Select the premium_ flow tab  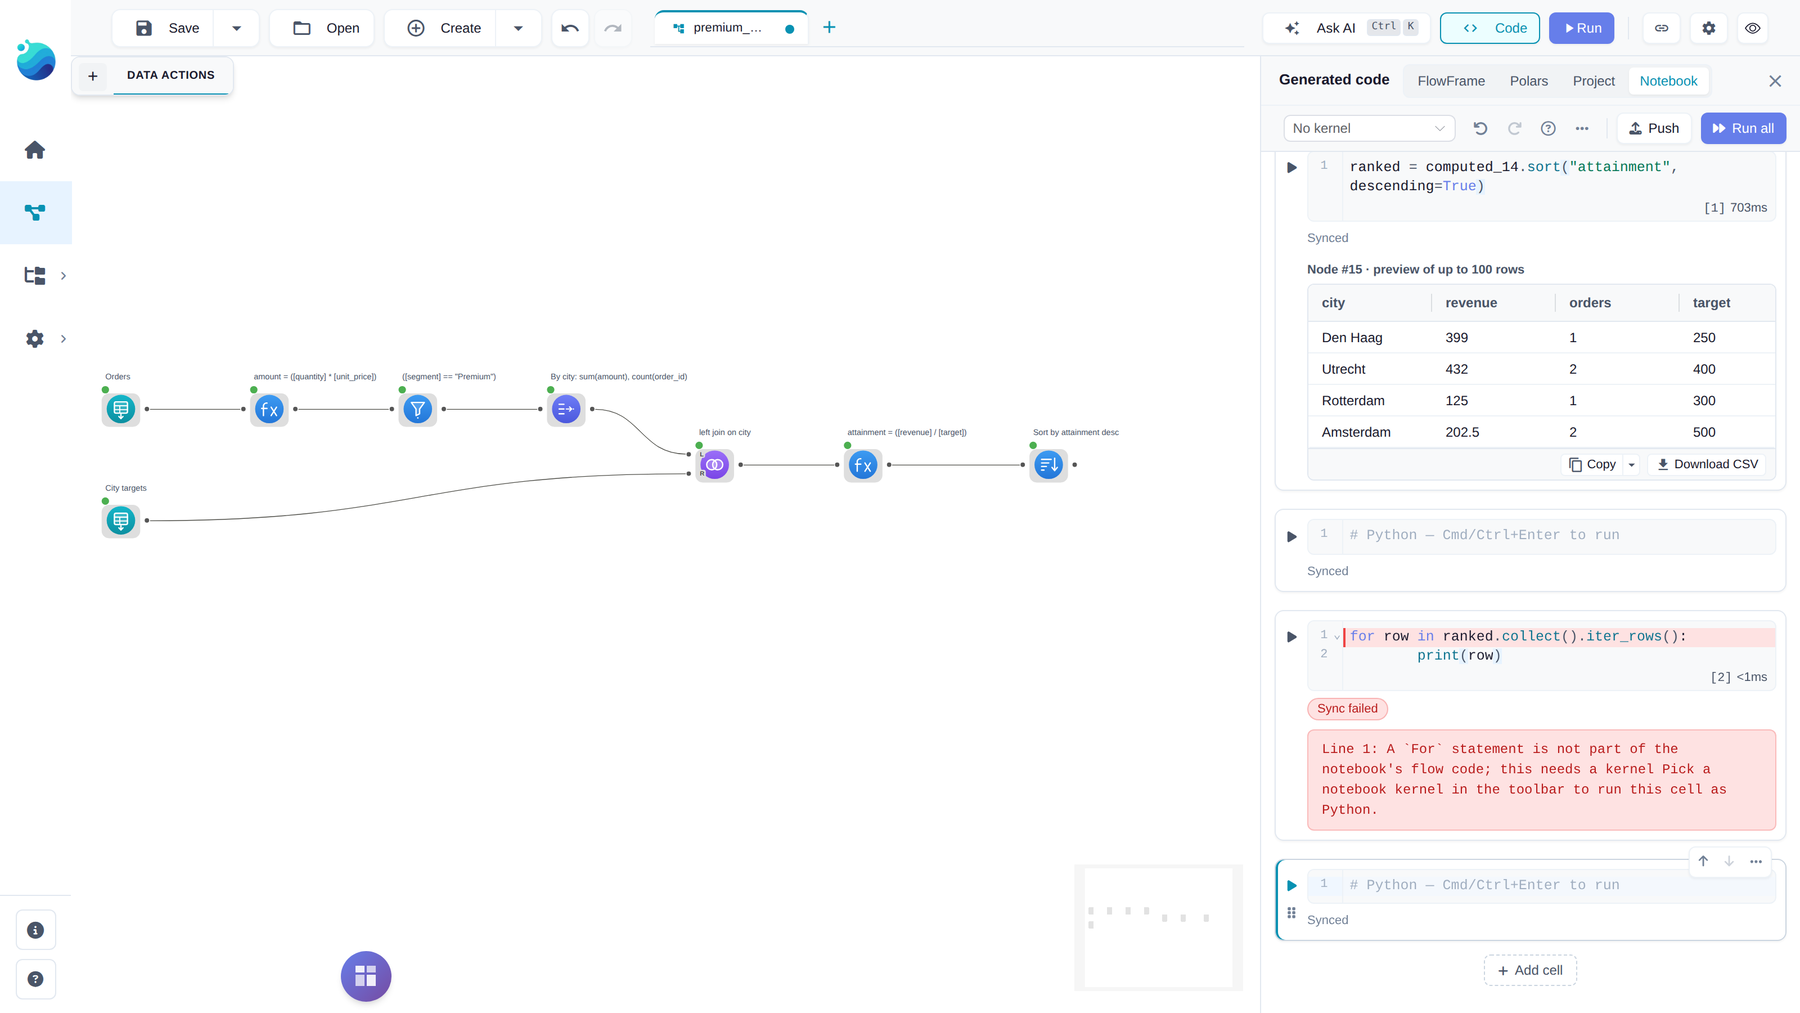733,28
